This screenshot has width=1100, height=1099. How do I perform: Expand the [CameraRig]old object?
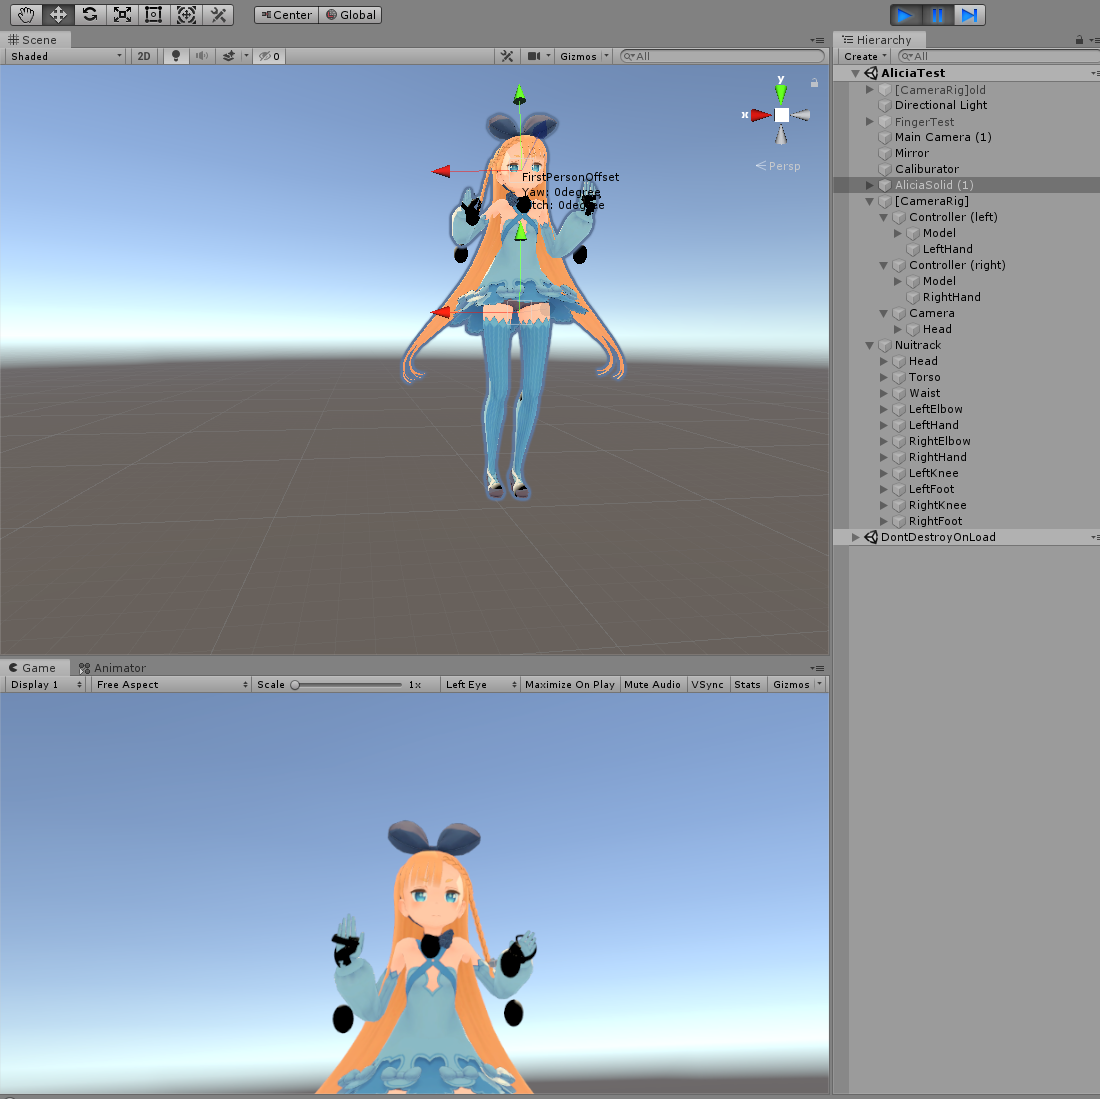point(870,90)
